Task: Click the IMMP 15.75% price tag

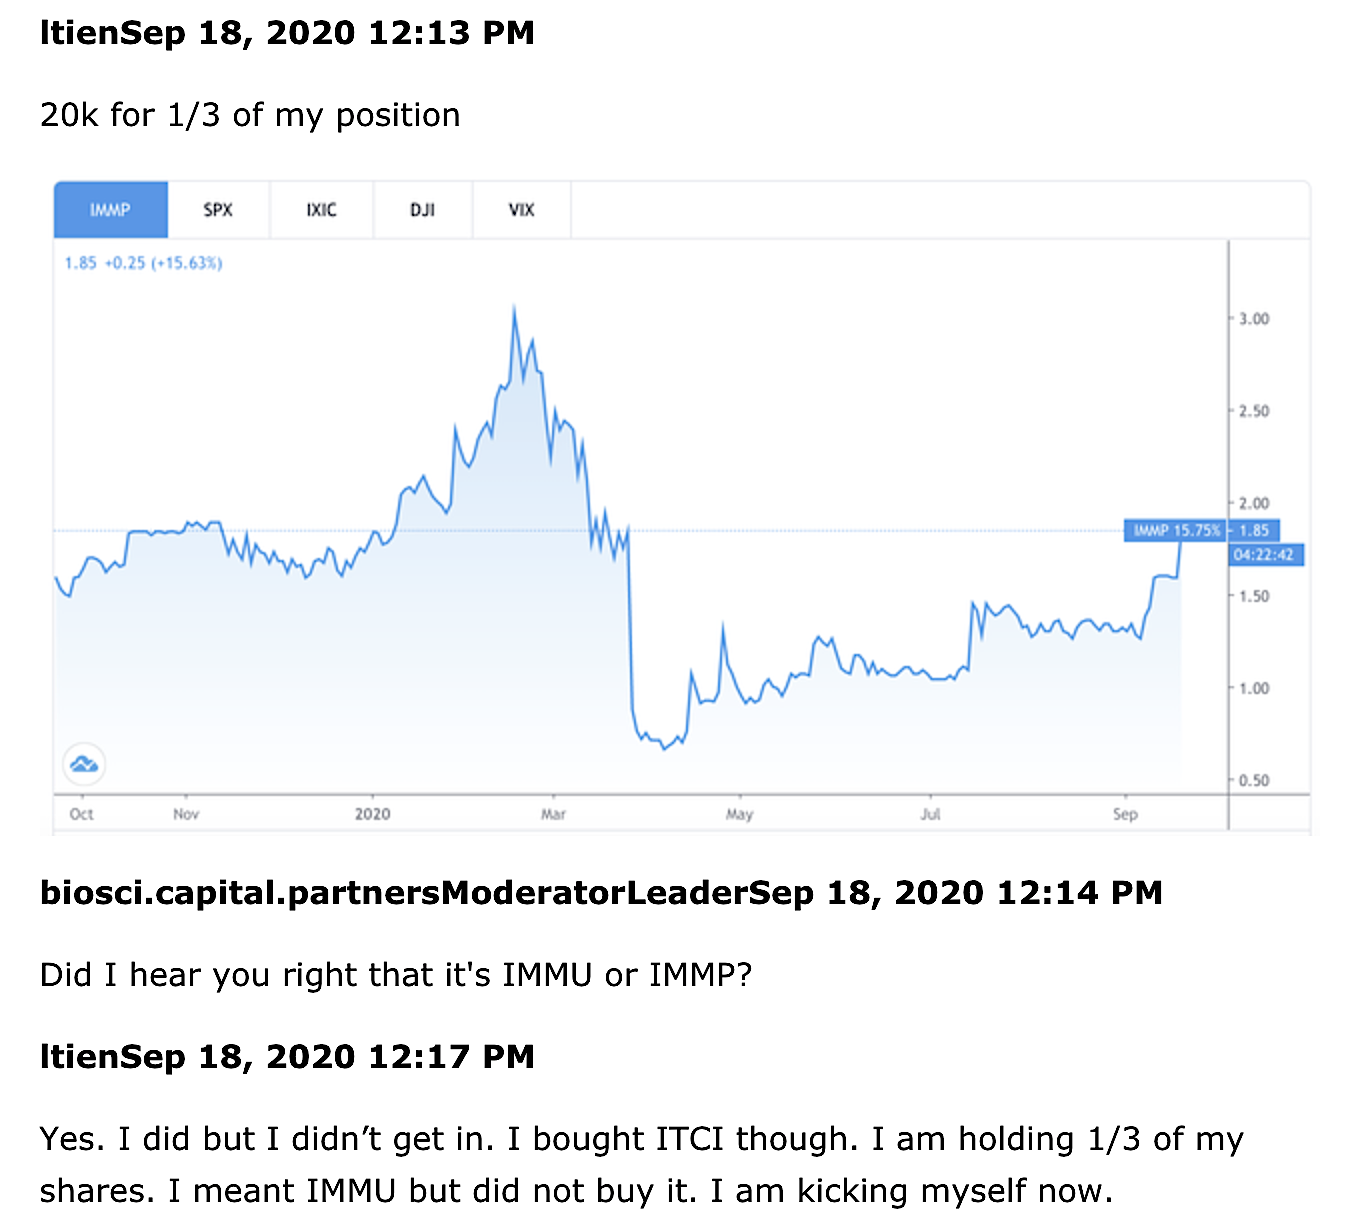Action: pyautogui.click(x=1176, y=531)
